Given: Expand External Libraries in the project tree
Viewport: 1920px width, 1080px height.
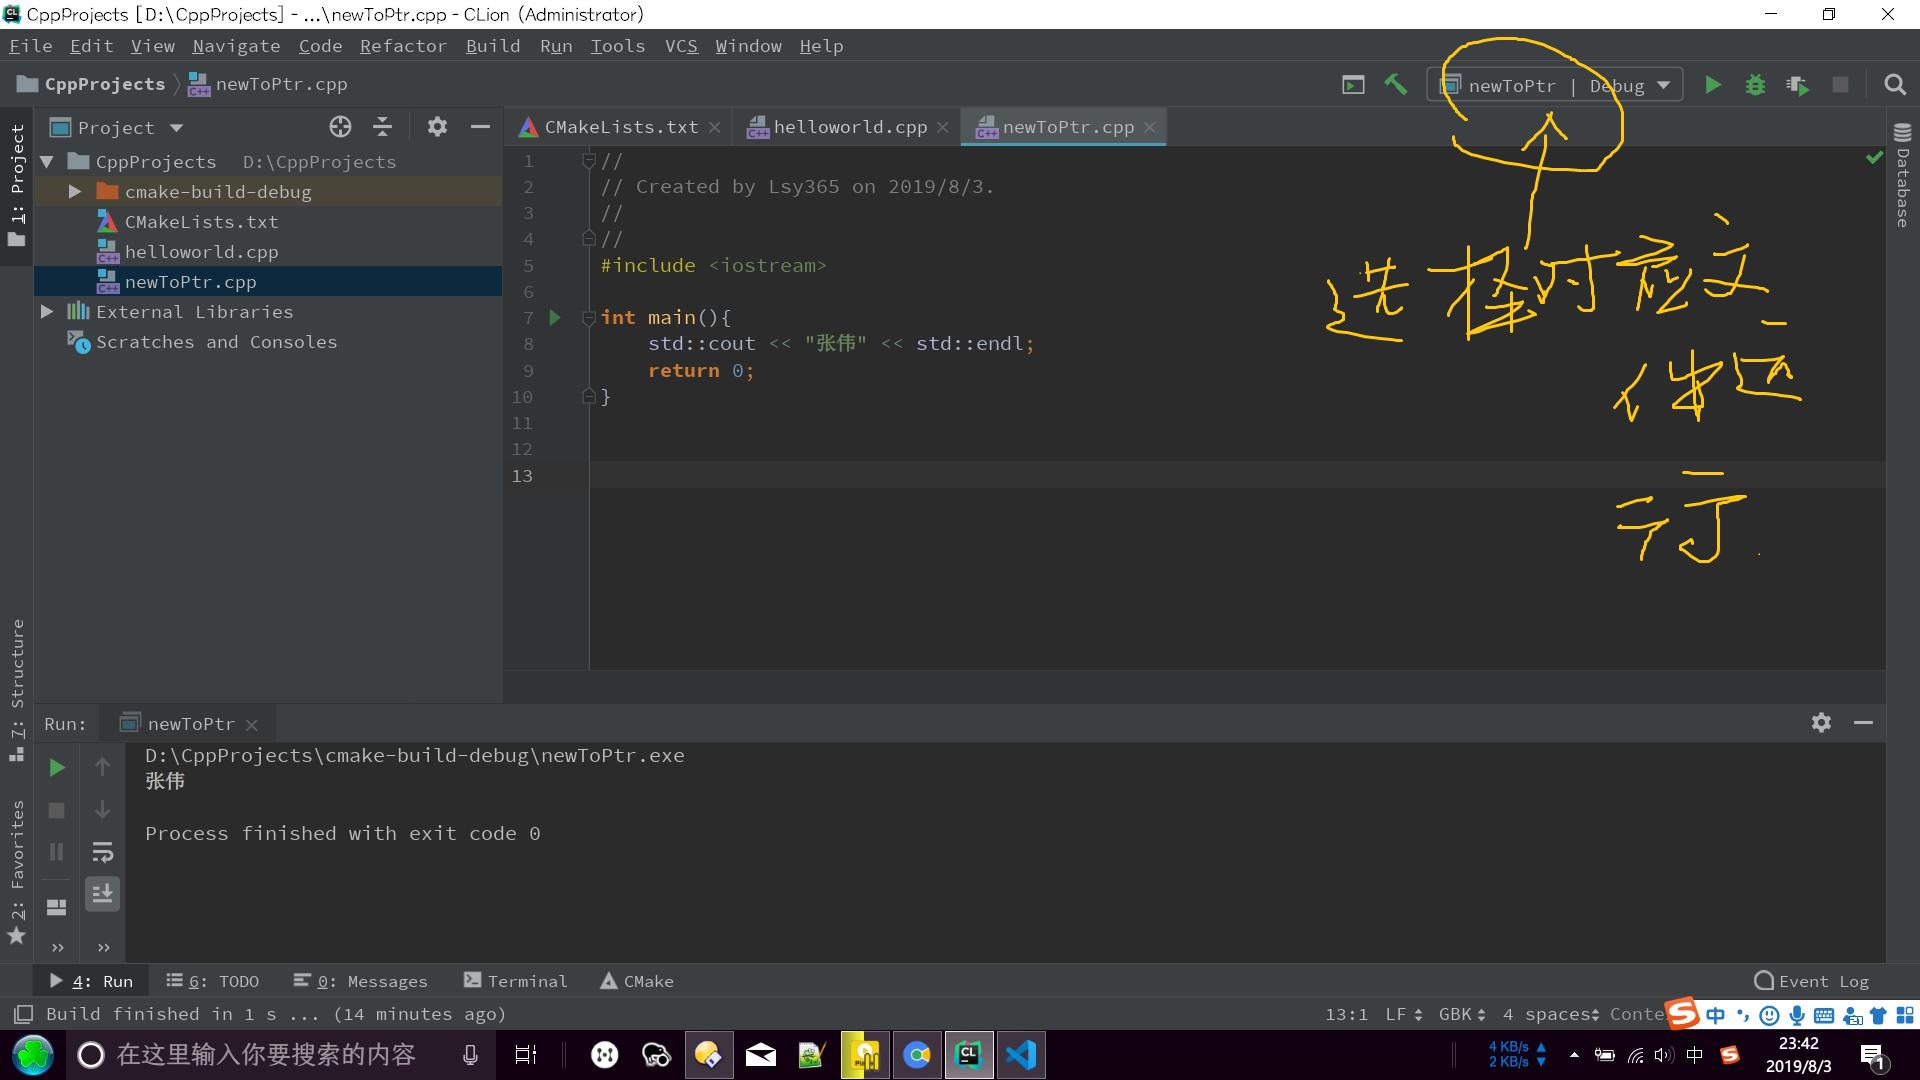Looking at the screenshot, I should coord(46,312).
